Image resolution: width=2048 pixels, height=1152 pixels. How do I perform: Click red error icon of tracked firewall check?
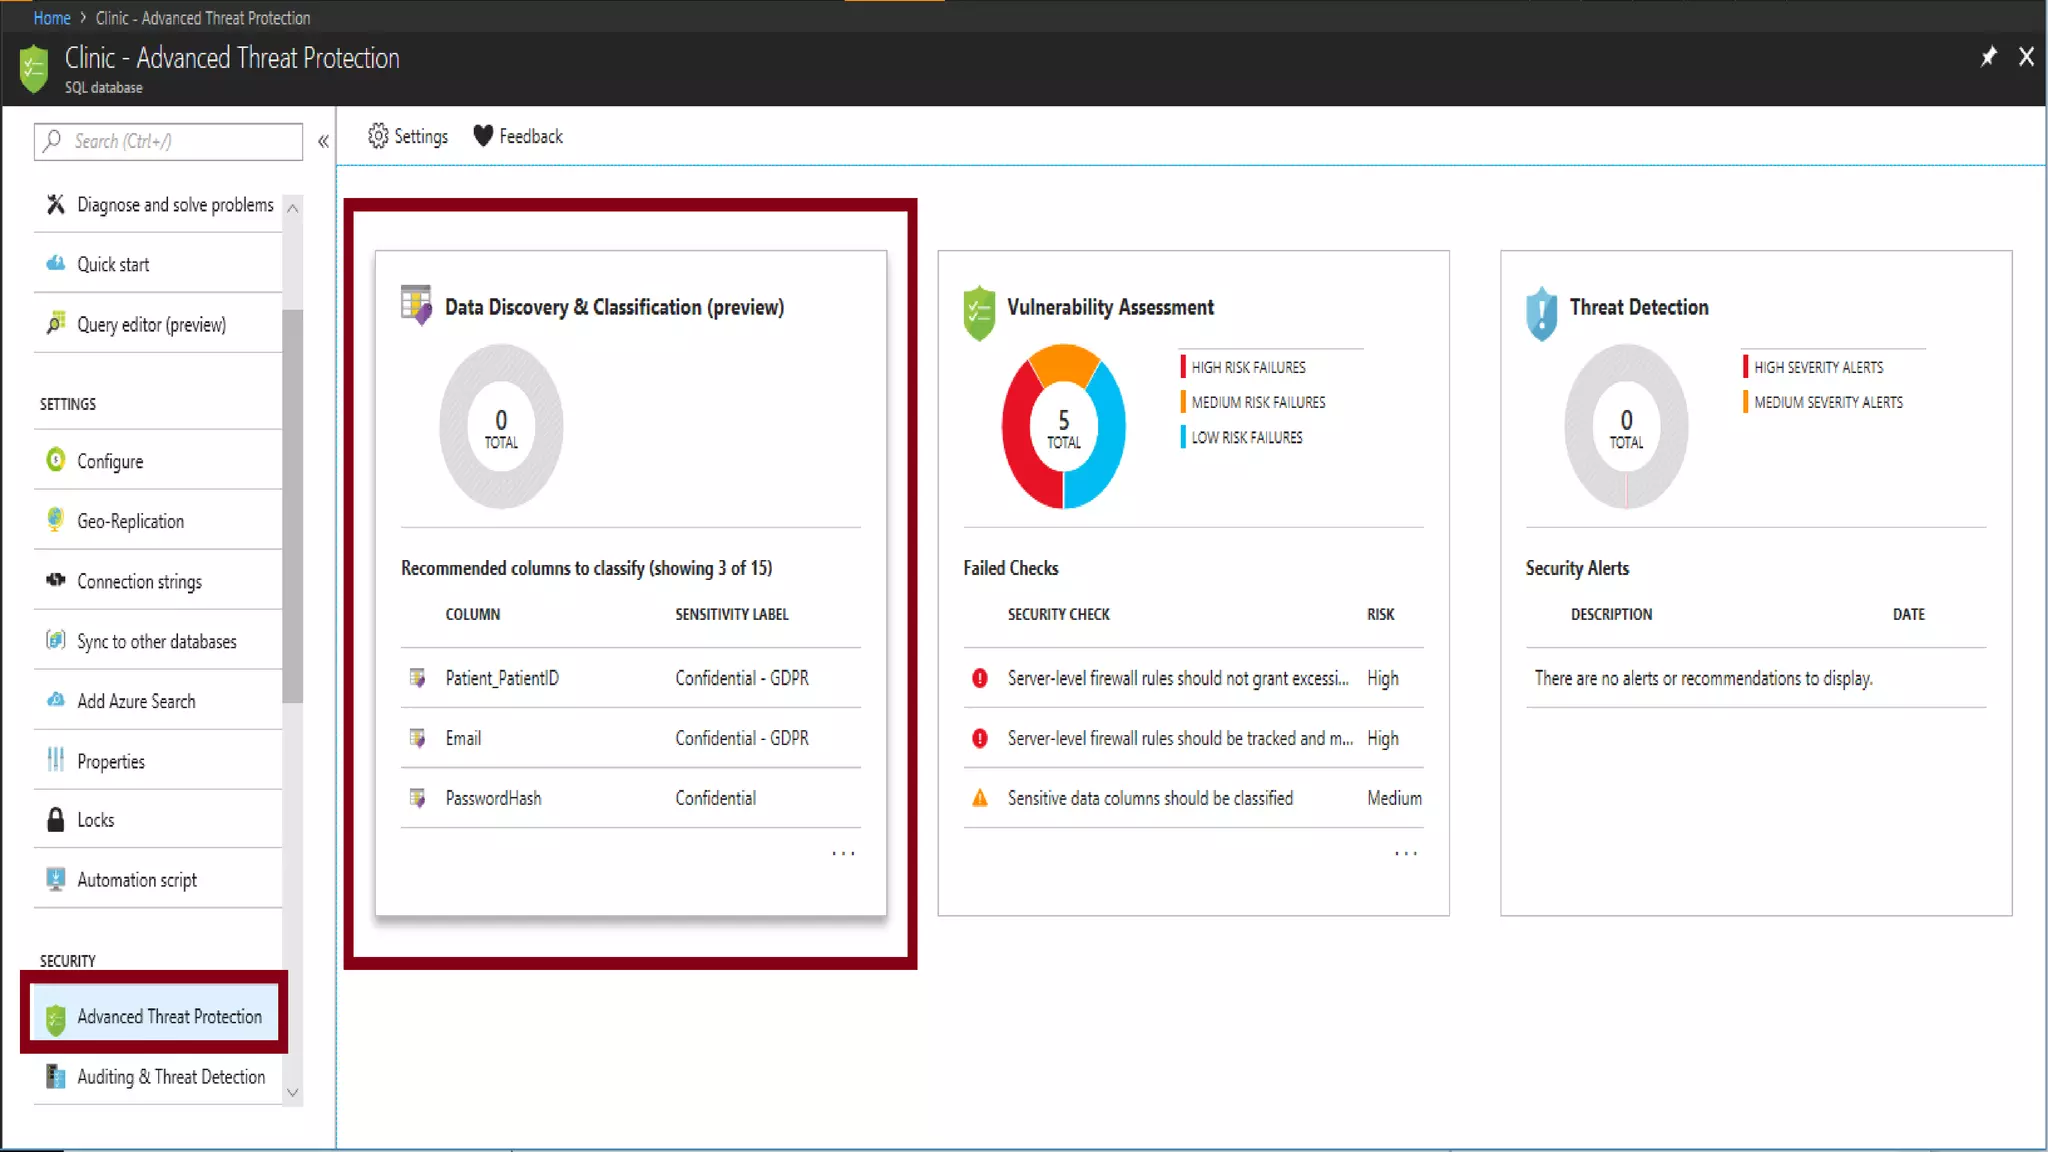point(980,738)
